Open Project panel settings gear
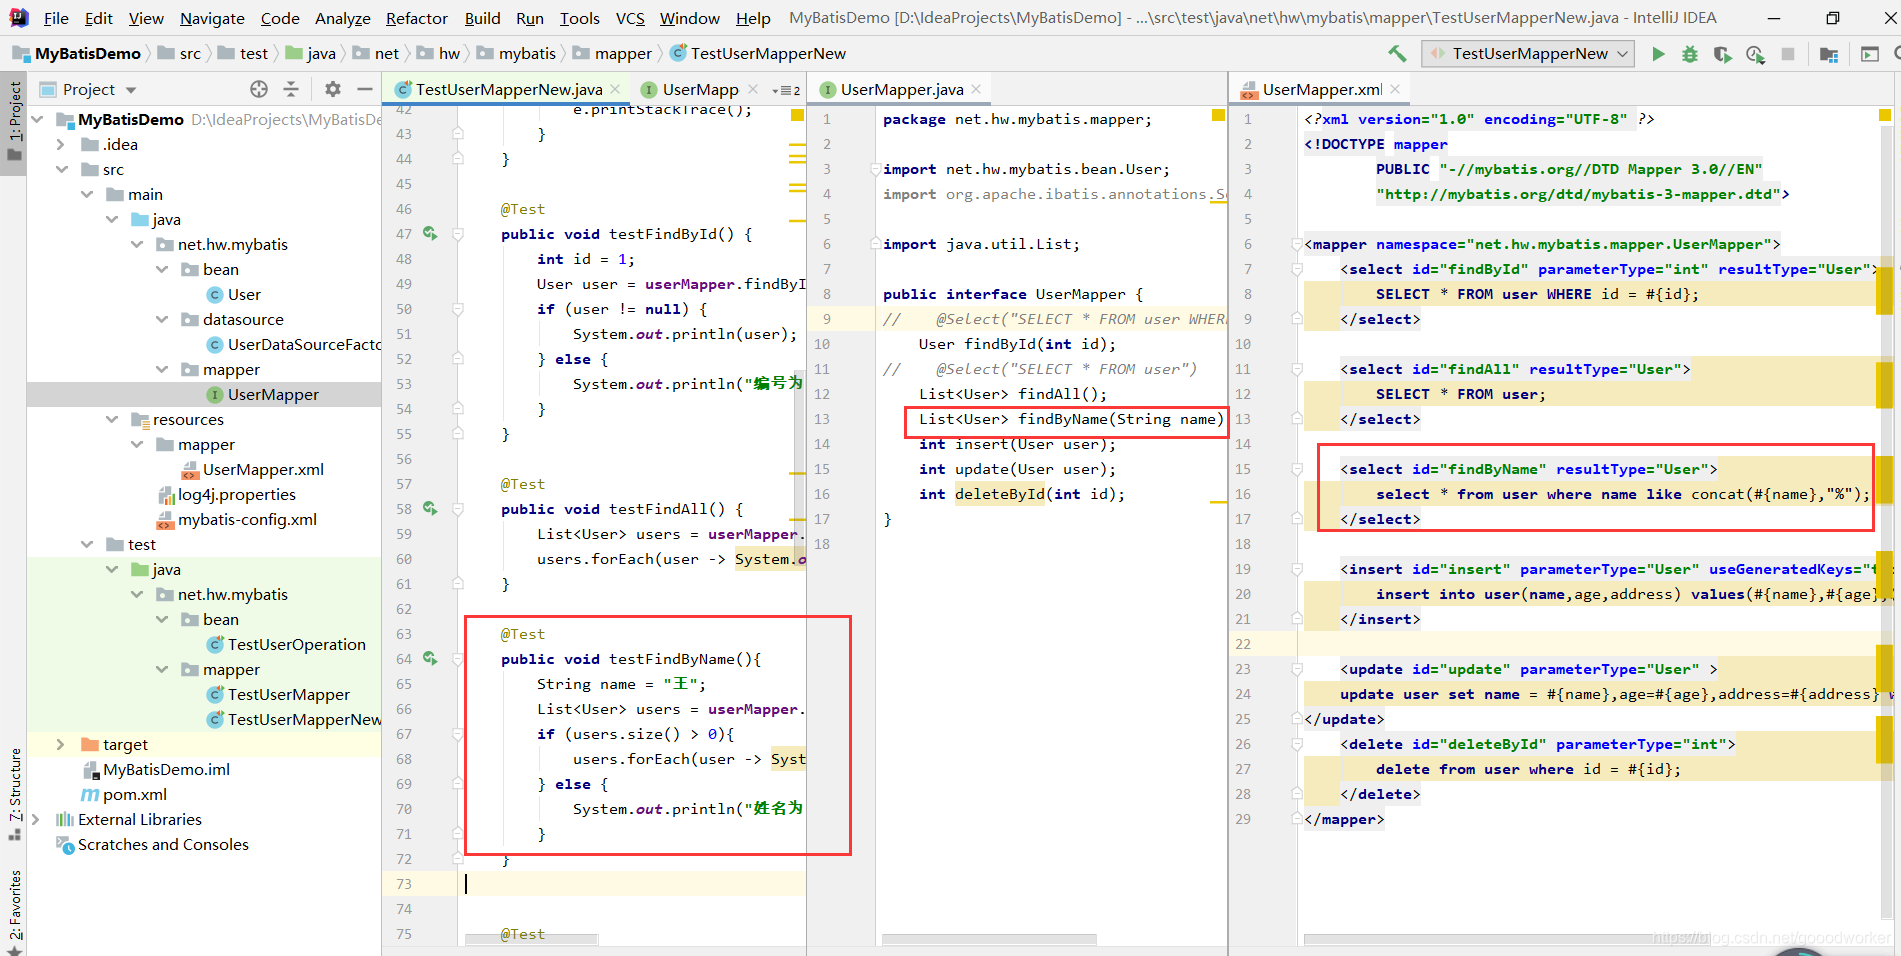The height and width of the screenshot is (956, 1901). click(x=333, y=89)
